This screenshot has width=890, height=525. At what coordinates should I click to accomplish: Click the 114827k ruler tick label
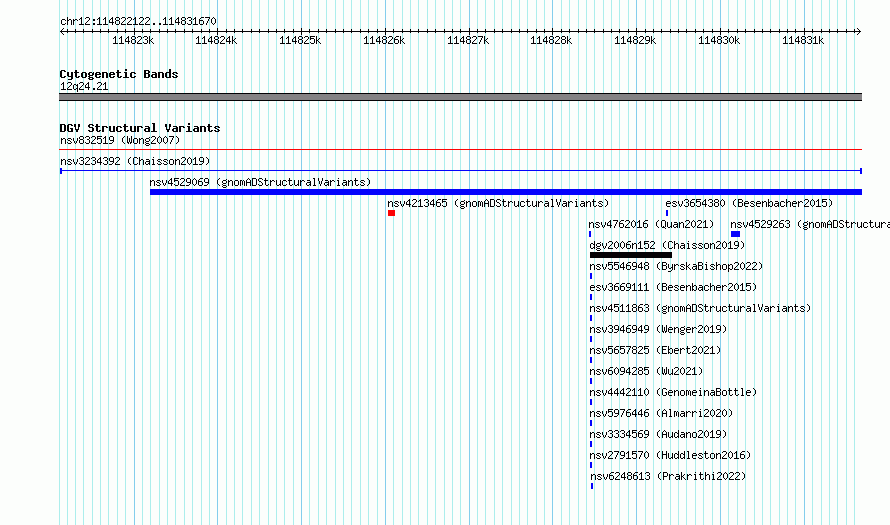coord(468,40)
